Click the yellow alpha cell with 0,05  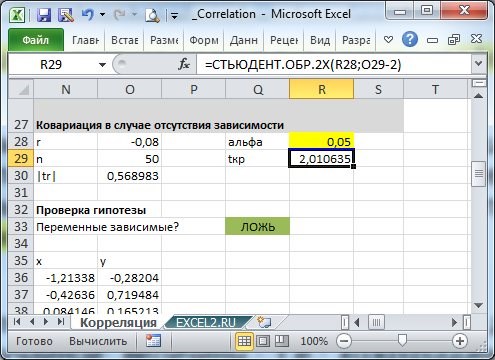(x=322, y=141)
